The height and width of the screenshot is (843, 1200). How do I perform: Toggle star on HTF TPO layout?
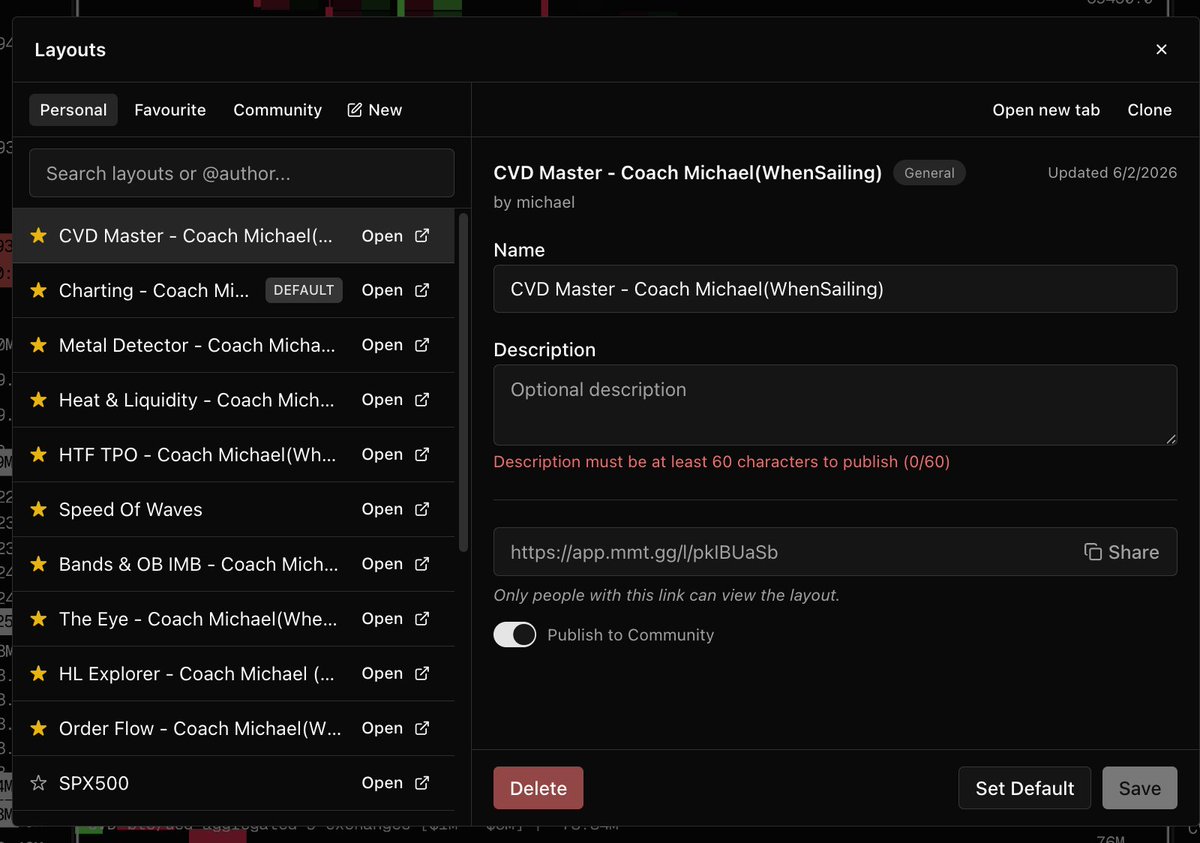38,455
